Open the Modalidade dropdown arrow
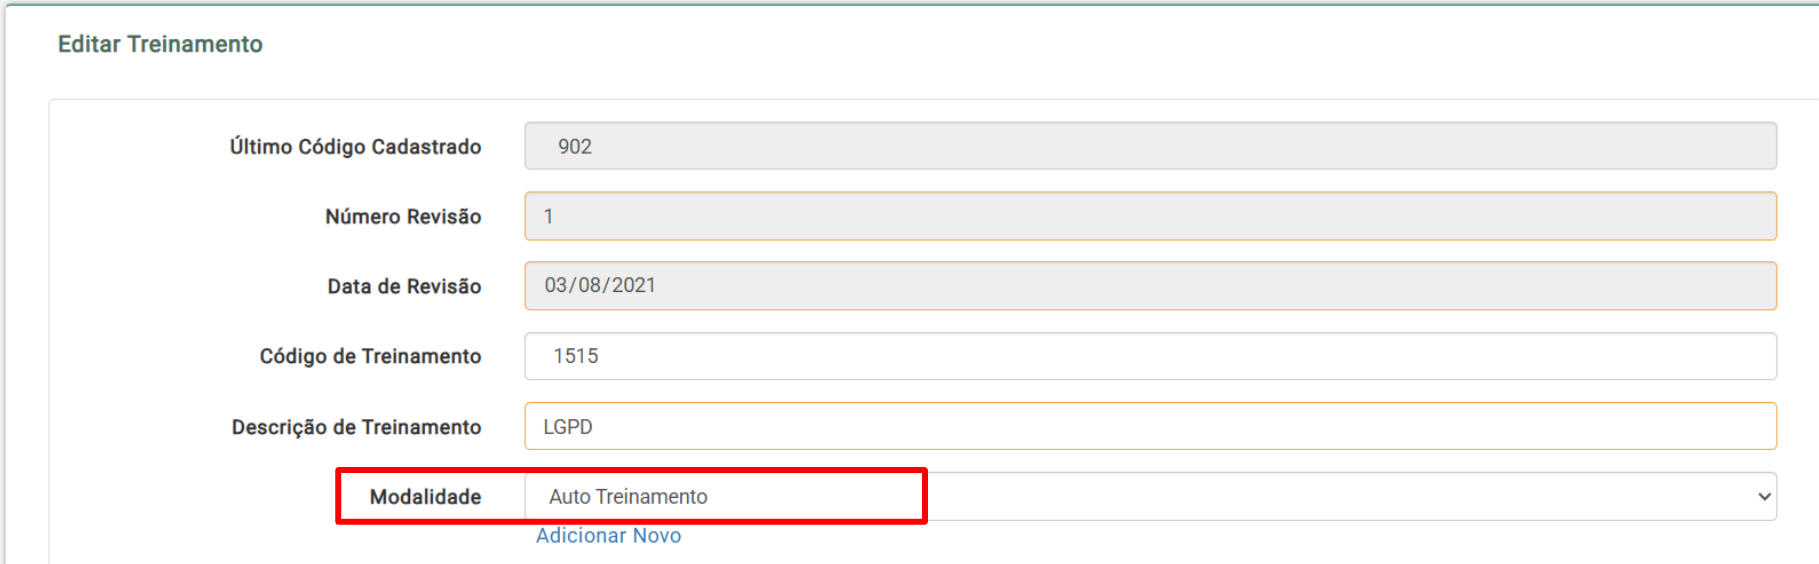This screenshot has height=564, width=1819. click(x=1764, y=497)
